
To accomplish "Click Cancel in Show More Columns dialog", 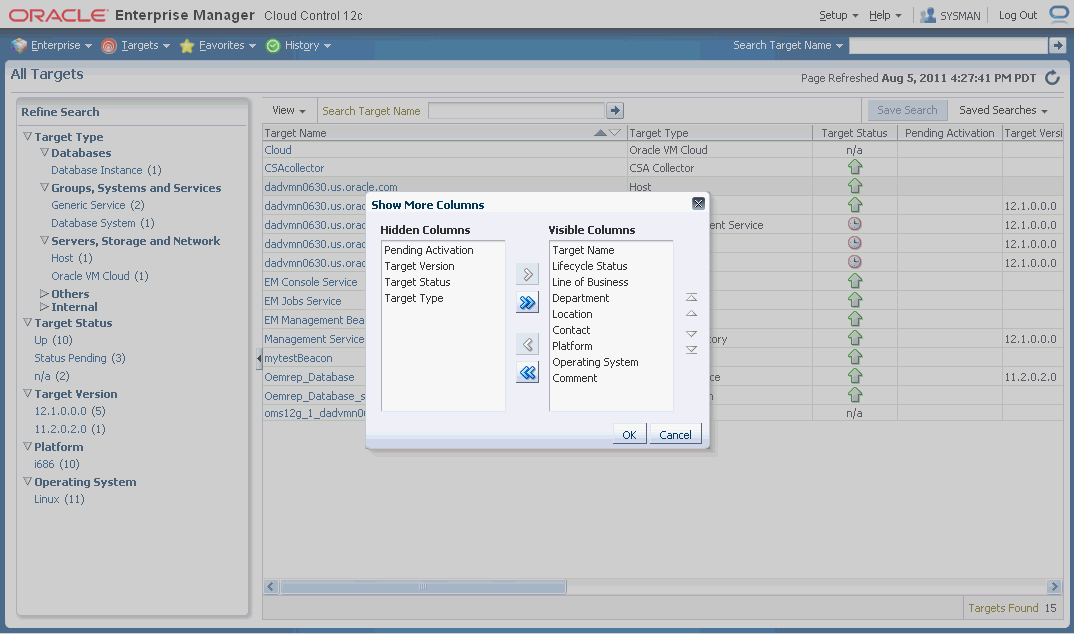I will click(675, 434).
